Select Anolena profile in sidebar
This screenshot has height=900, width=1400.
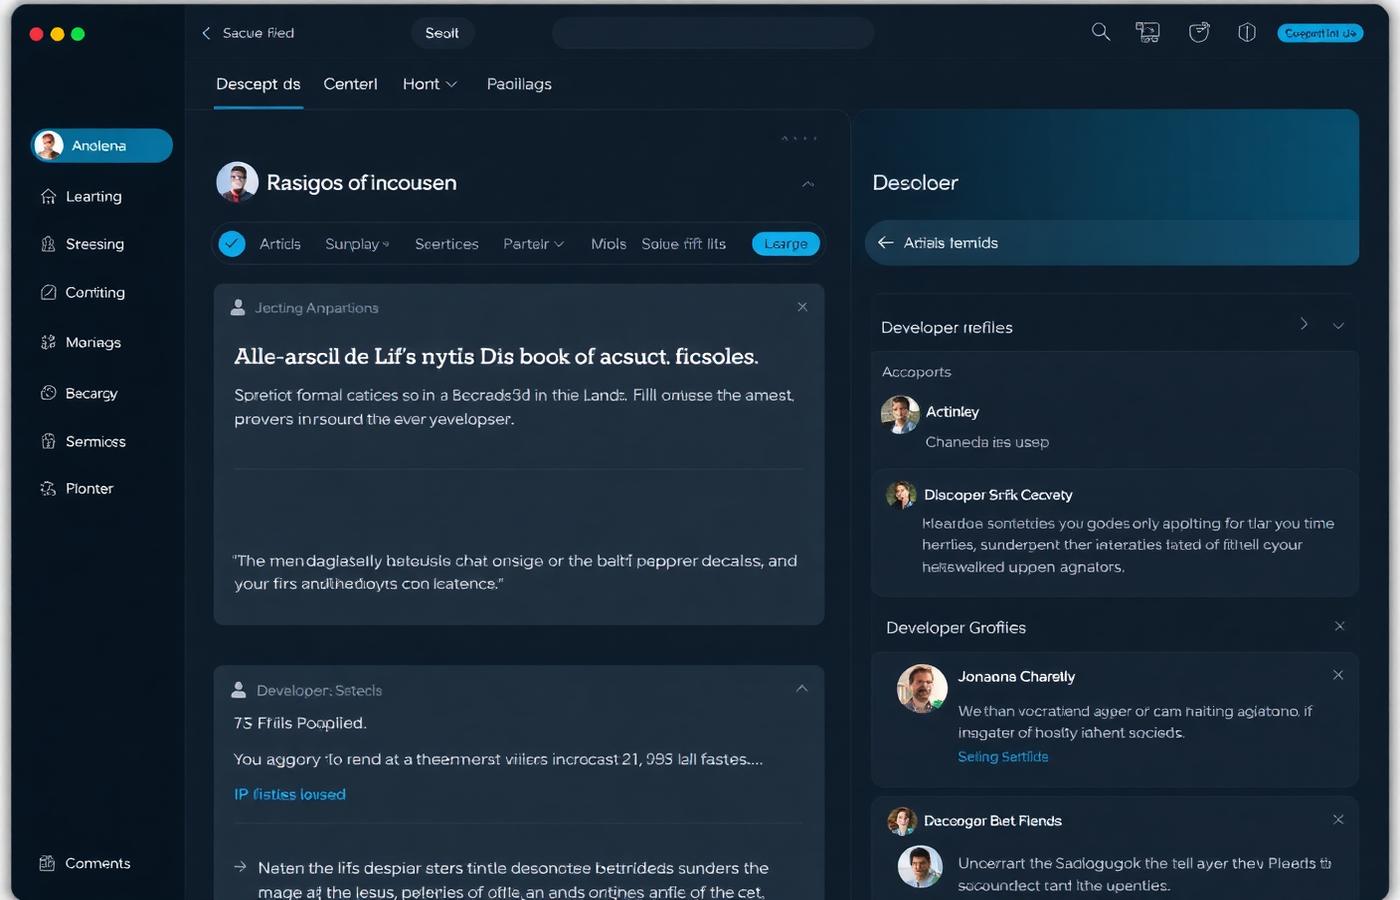101,145
